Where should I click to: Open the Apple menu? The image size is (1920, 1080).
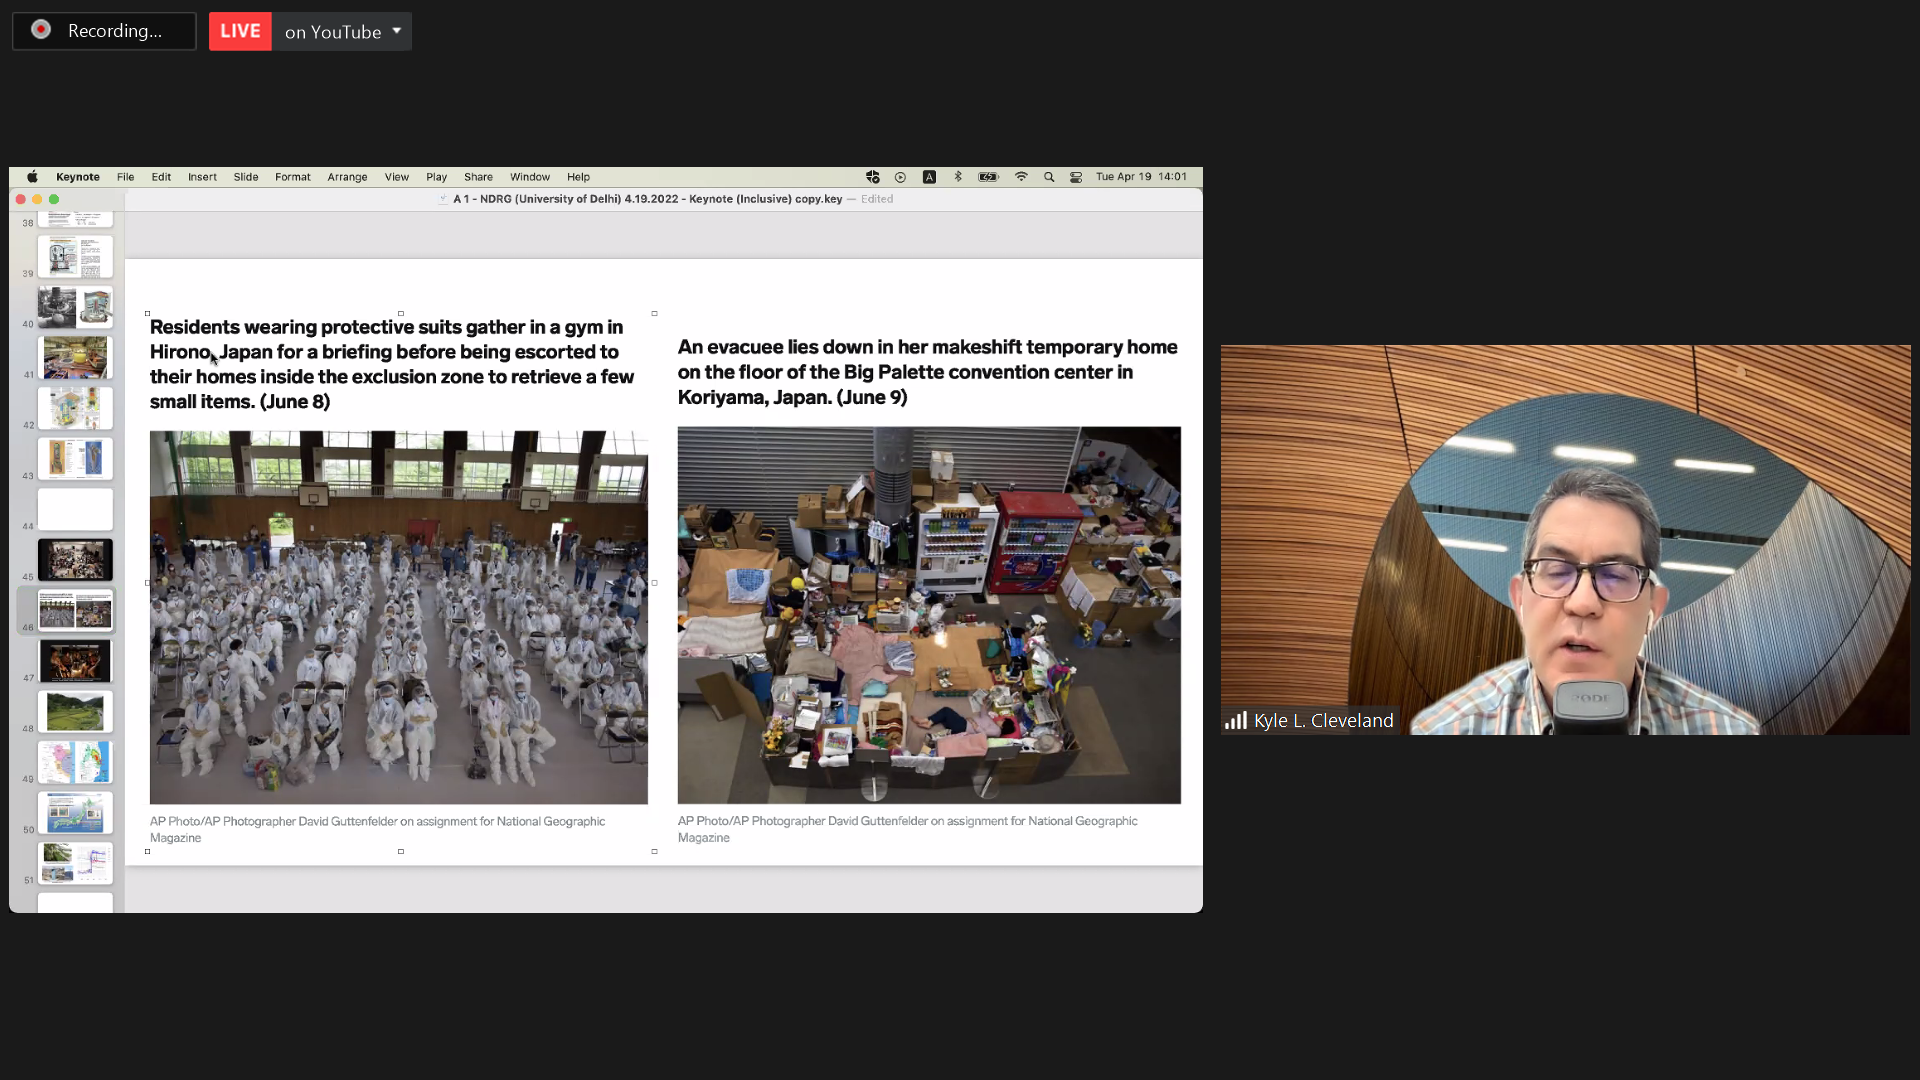(32, 177)
